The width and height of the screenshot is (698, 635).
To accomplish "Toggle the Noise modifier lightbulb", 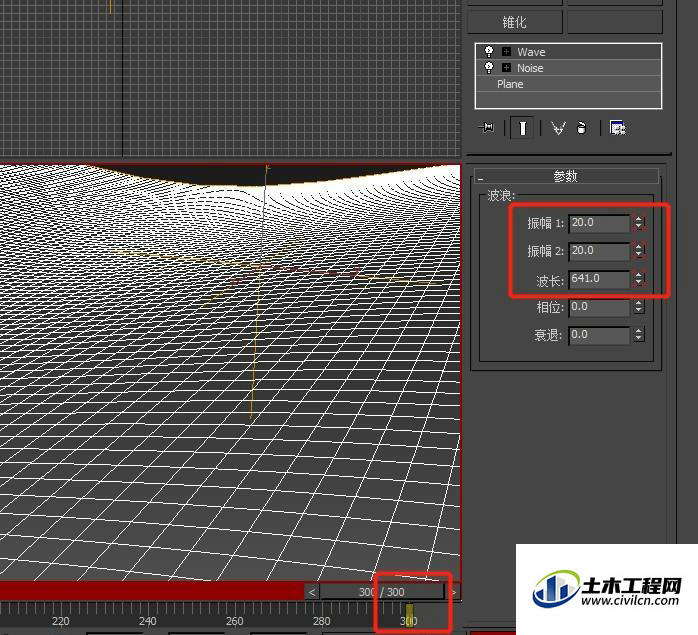I will (x=489, y=68).
